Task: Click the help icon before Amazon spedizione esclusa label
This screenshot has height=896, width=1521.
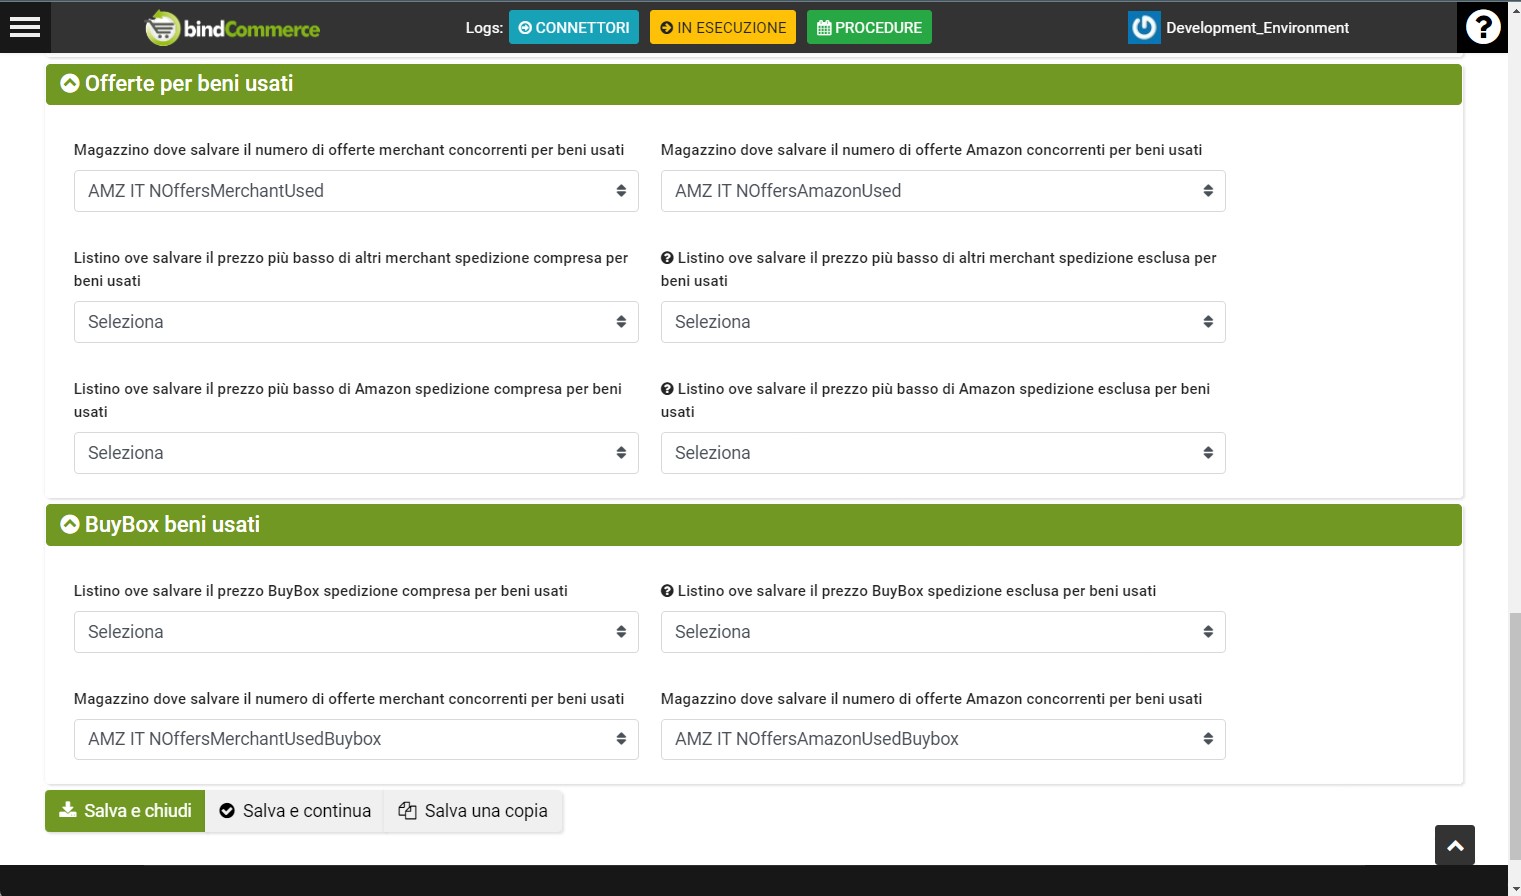Action: tap(666, 388)
